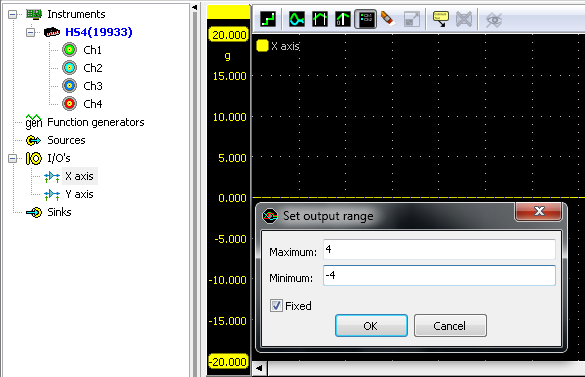Close the Set output range dialog
The image size is (585, 377).
pos(538,211)
